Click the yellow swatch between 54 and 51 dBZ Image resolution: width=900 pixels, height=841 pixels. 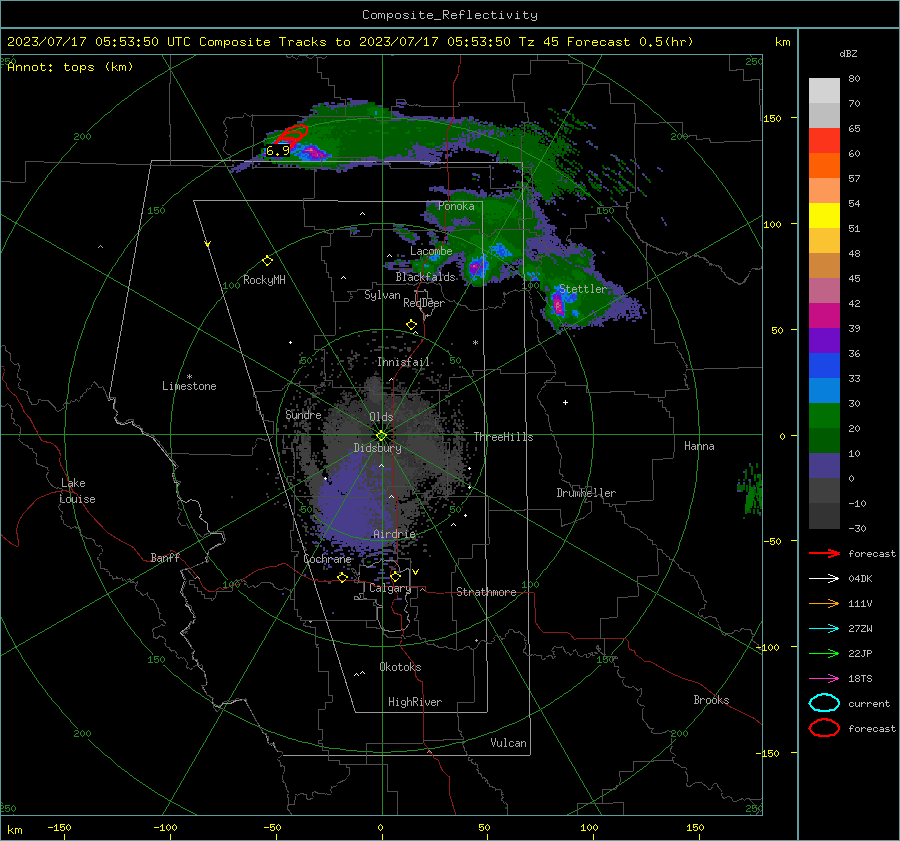[x=824, y=216]
